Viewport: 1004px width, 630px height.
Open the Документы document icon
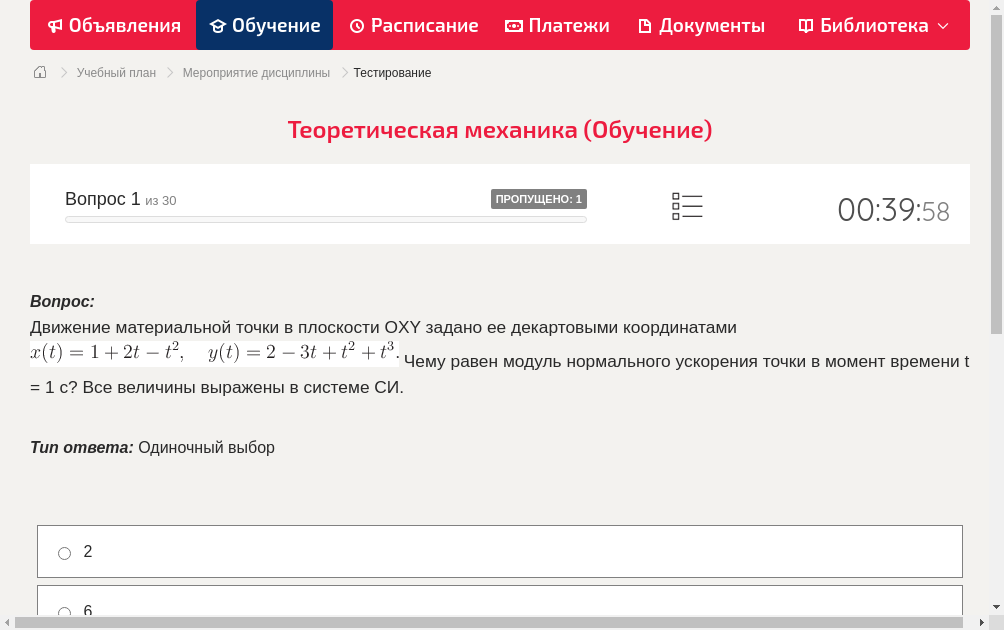pos(645,25)
